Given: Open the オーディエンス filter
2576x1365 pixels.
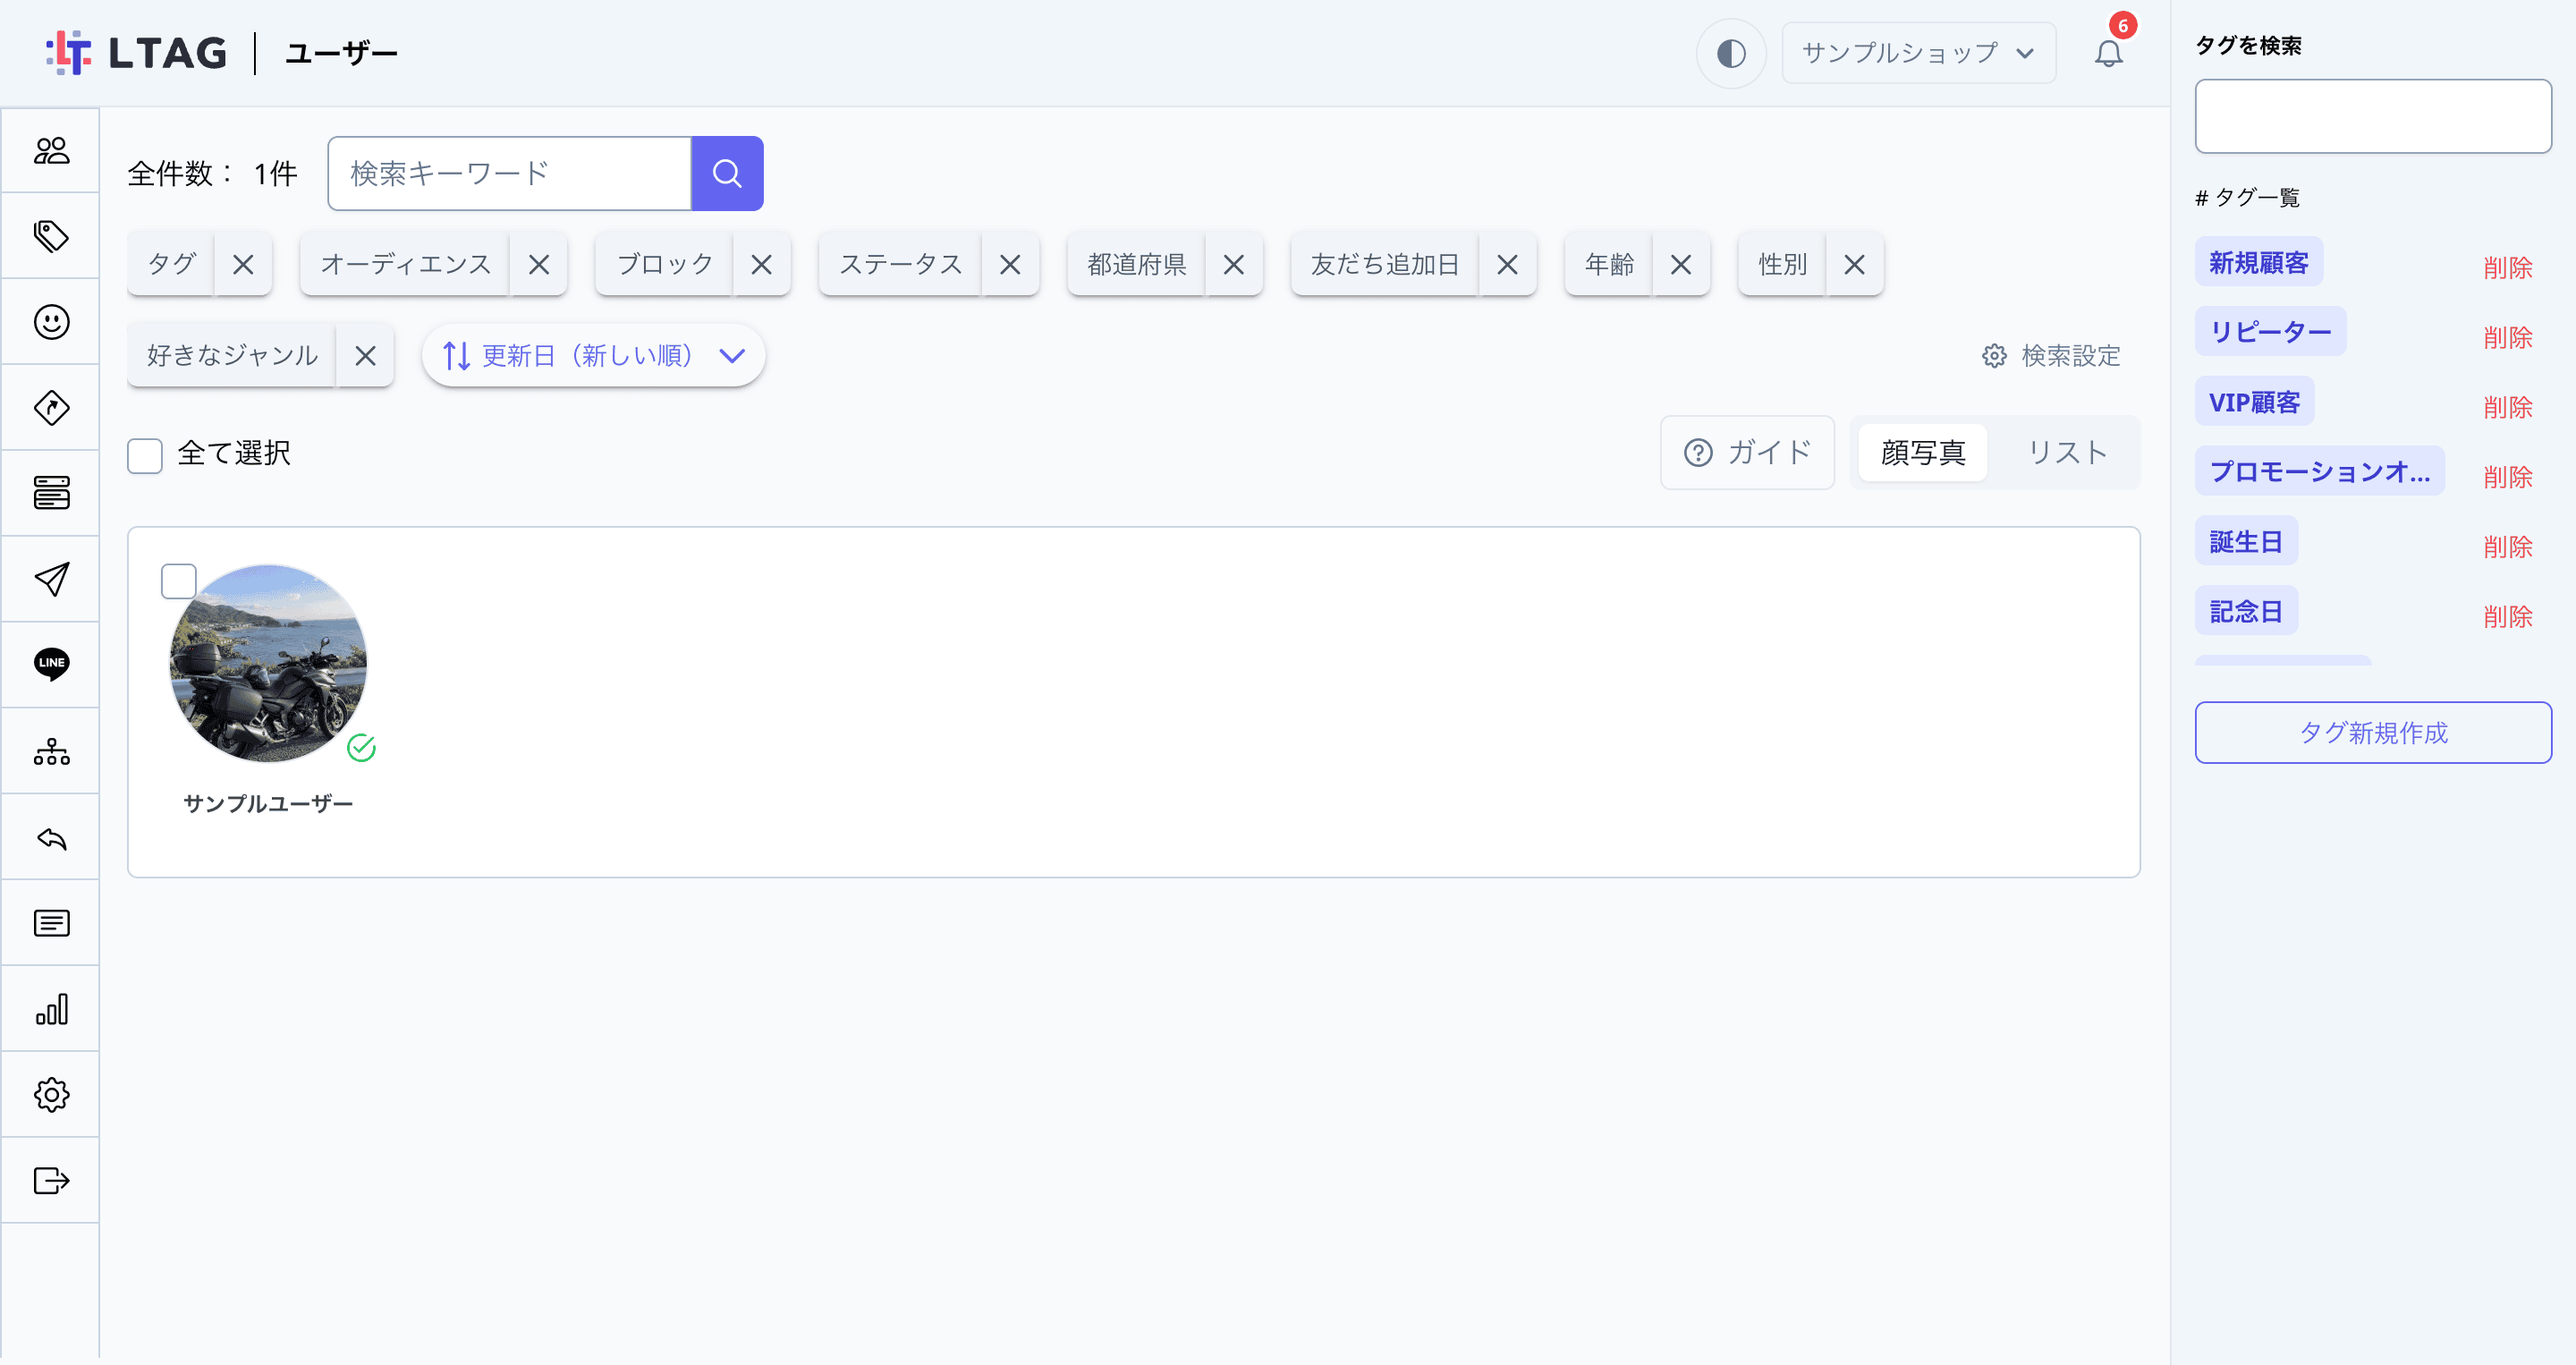Looking at the screenshot, I should (405, 264).
